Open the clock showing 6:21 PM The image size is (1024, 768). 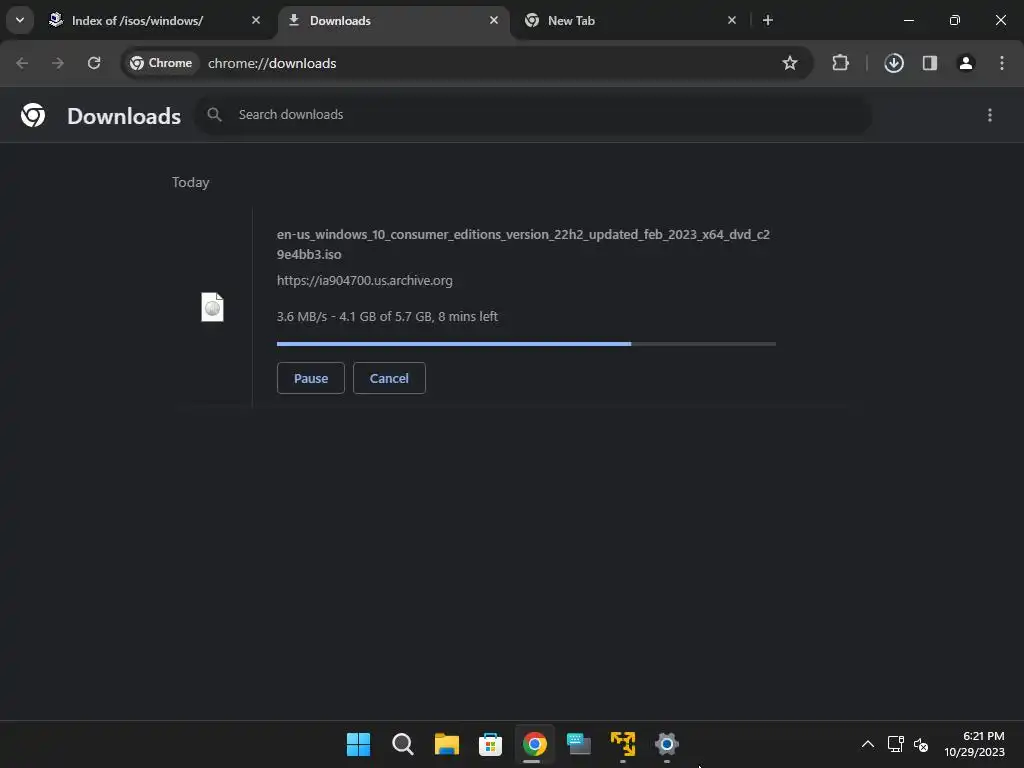974,744
